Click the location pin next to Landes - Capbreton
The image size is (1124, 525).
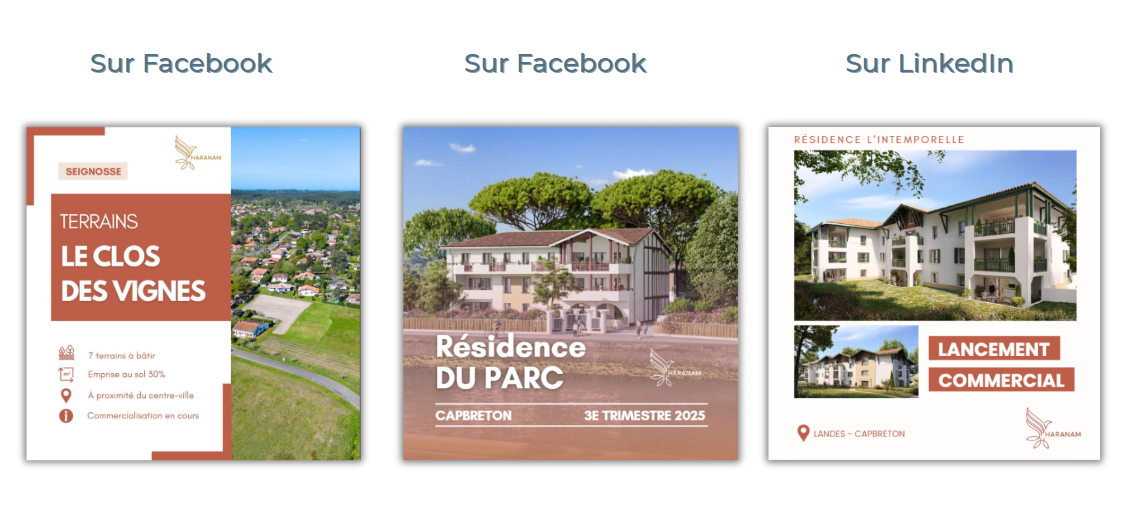804,433
